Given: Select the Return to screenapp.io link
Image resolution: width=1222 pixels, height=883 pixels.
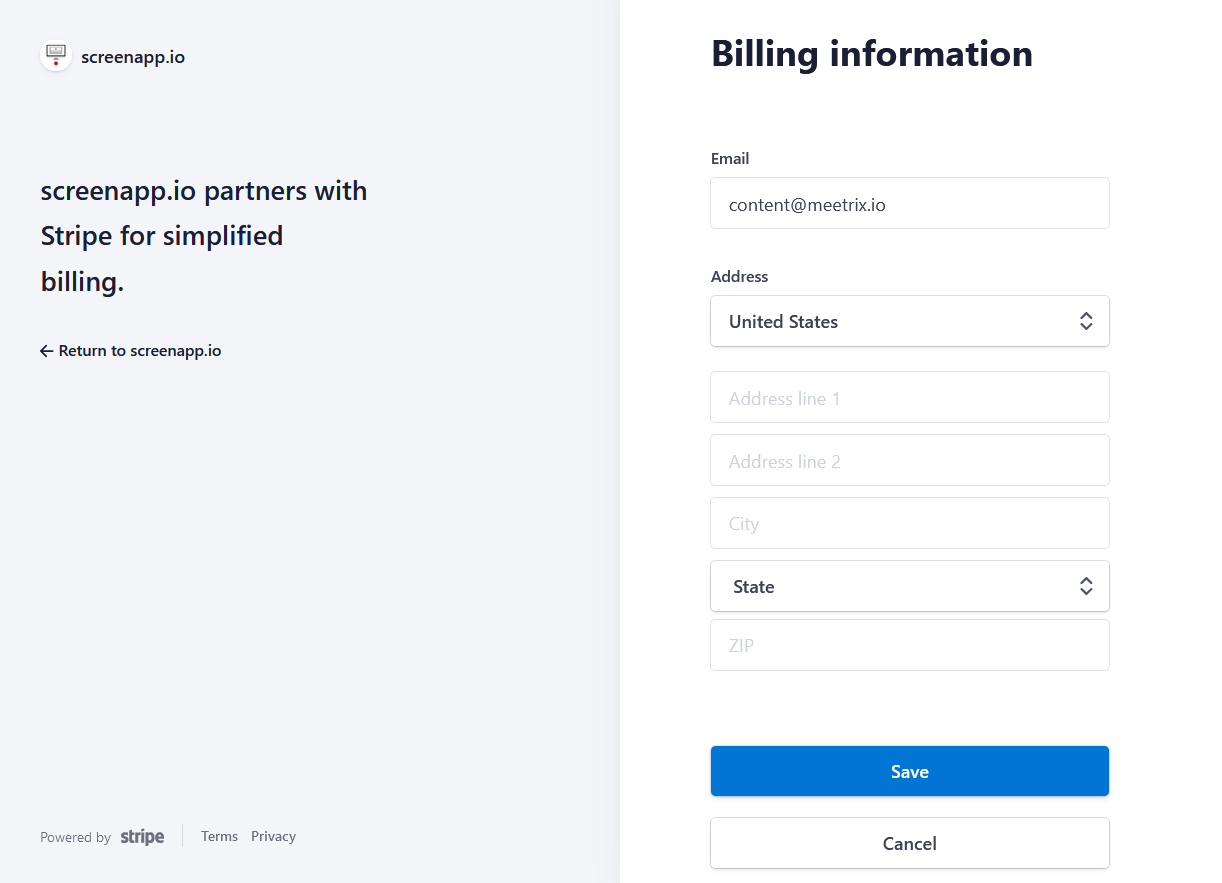Looking at the screenshot, I should click(139, 351).
